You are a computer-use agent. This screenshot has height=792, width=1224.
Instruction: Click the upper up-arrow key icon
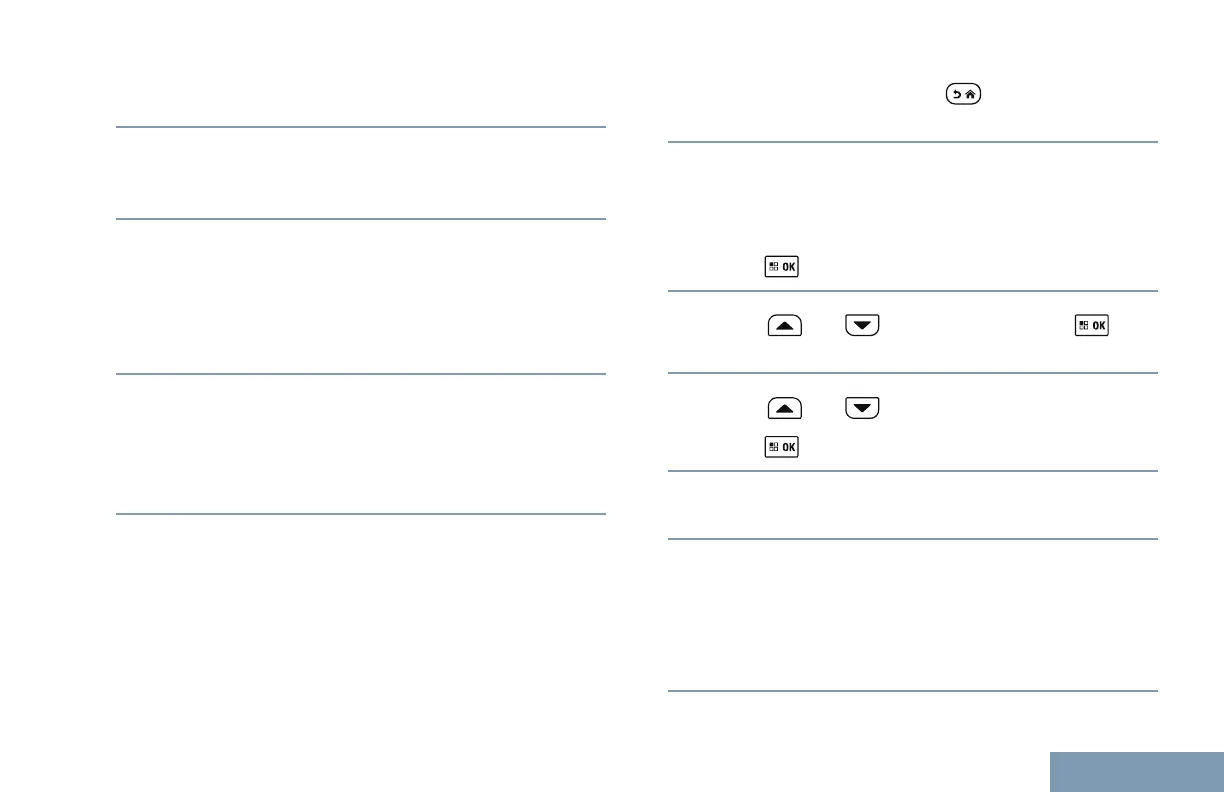(x=785, y=326)
